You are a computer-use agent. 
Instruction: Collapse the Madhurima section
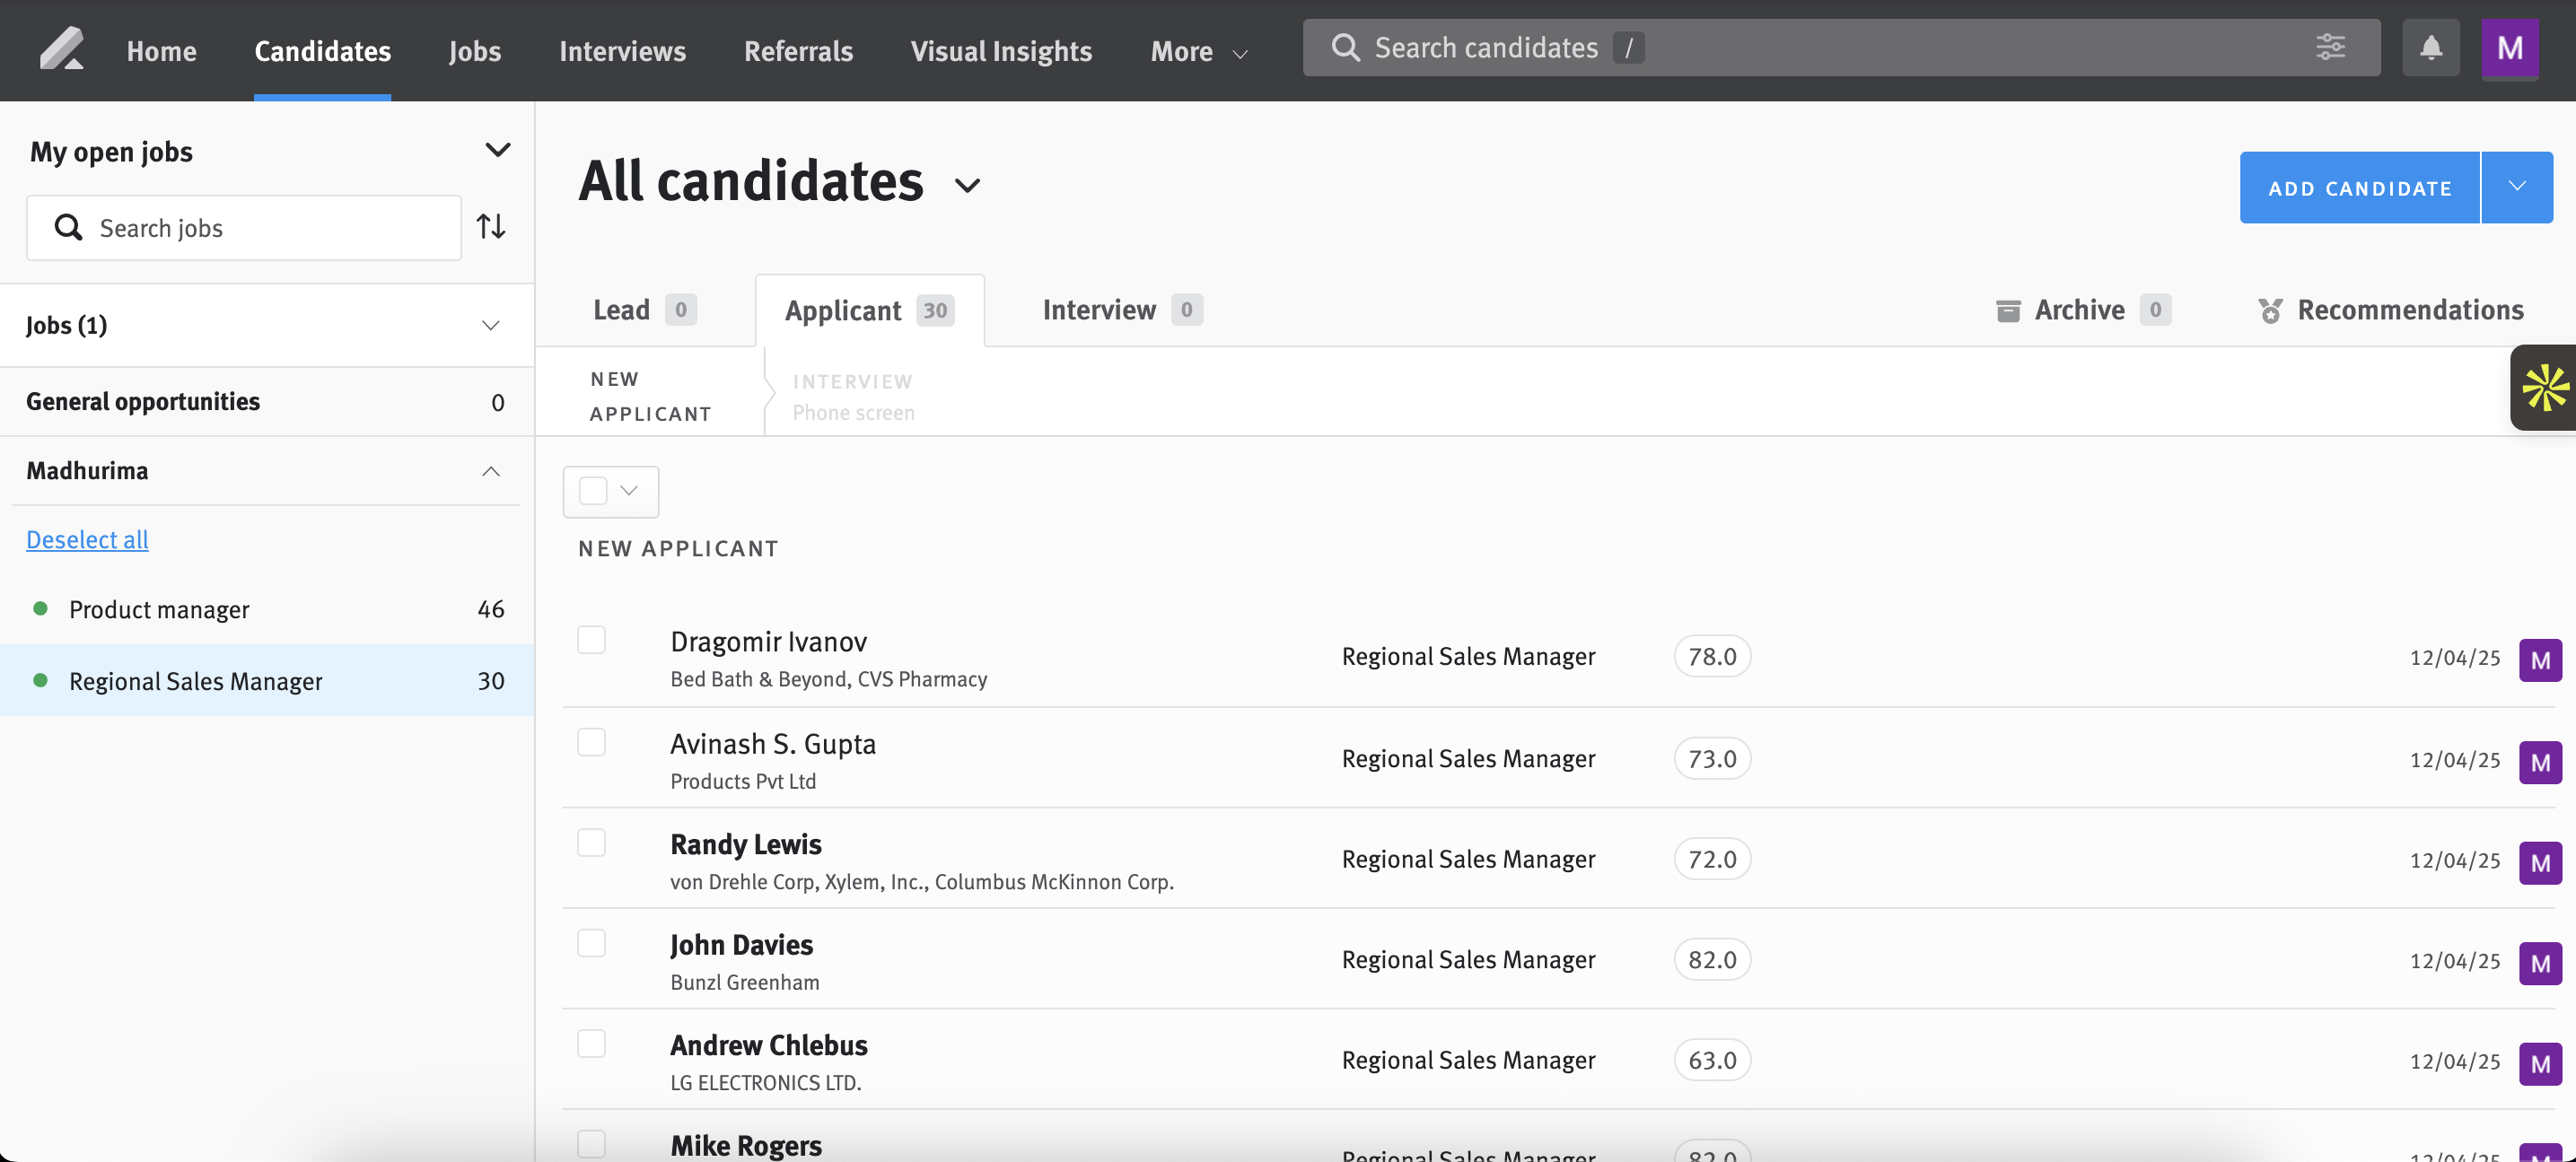(490, 471)
